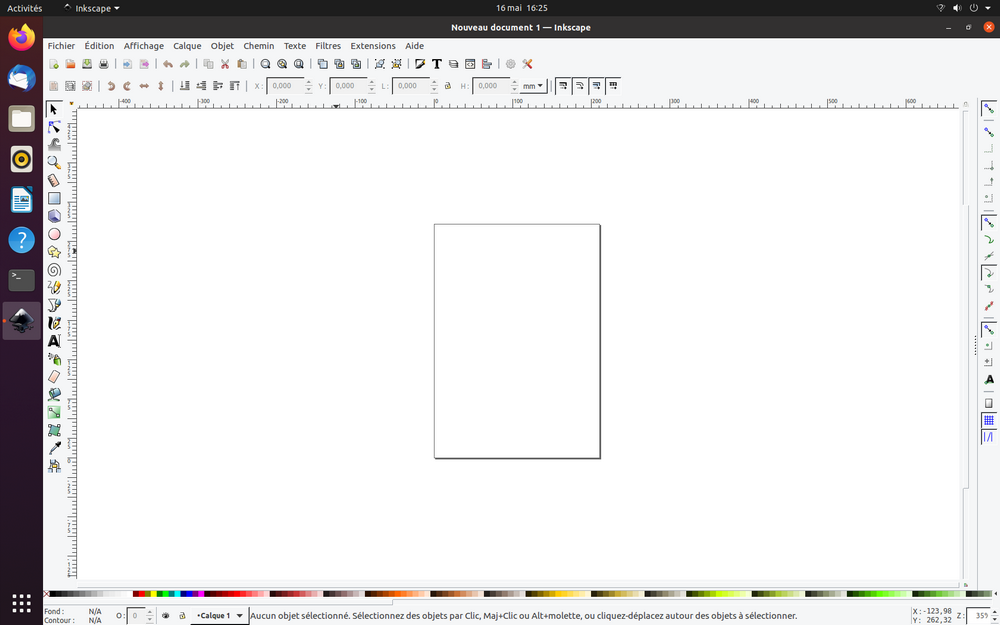Click L width spinner arrows
Viewport: 1000px width, 625px height.
point(434,85)
